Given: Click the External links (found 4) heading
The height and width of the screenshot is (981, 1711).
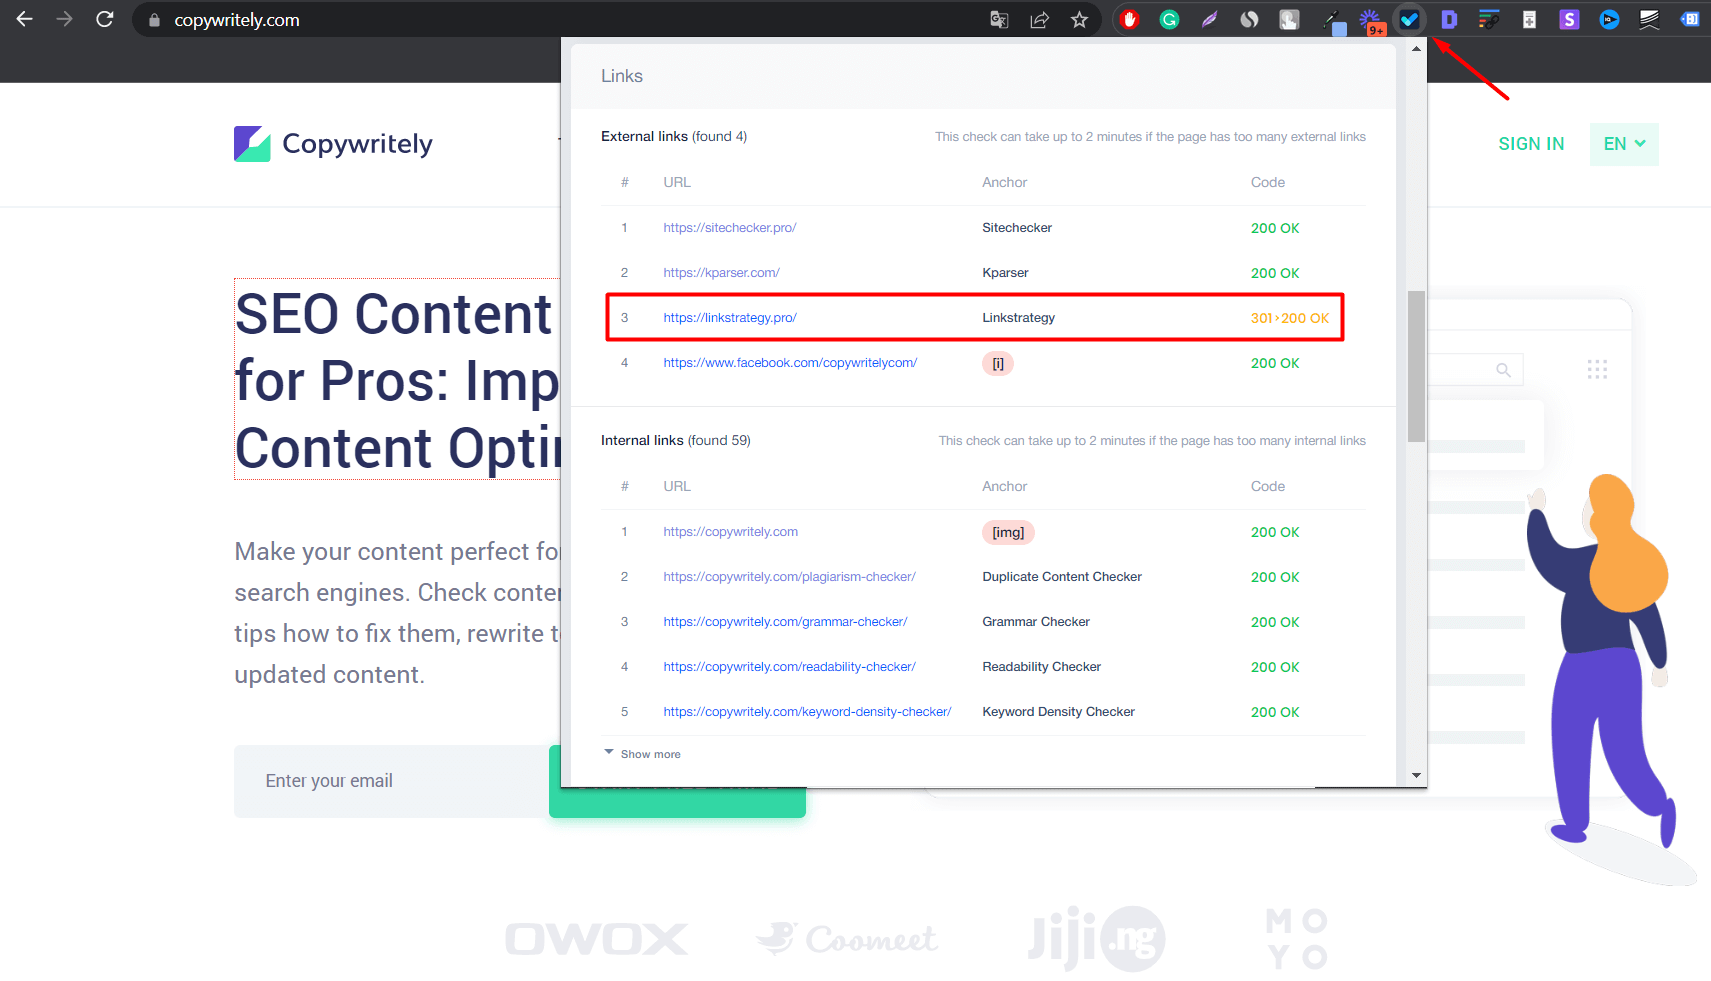Looking at the screenshot, I should click(x=674, y=136).
